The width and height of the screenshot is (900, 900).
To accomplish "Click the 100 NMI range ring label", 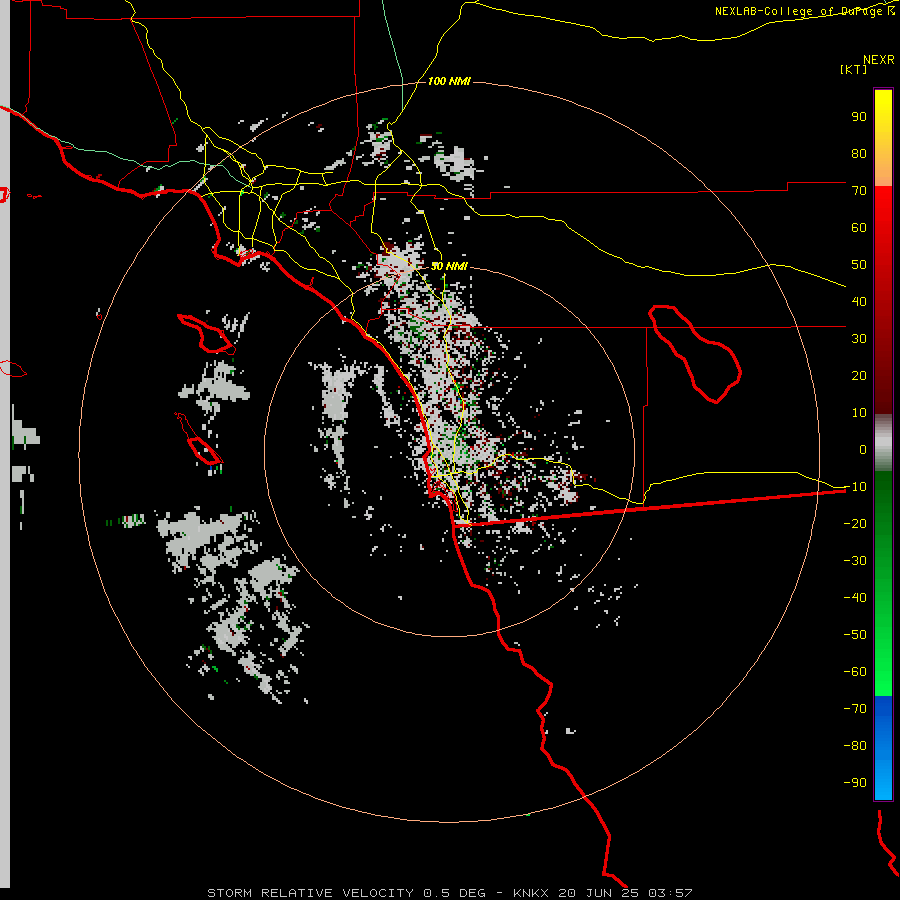I will click(x=449, y=82).
